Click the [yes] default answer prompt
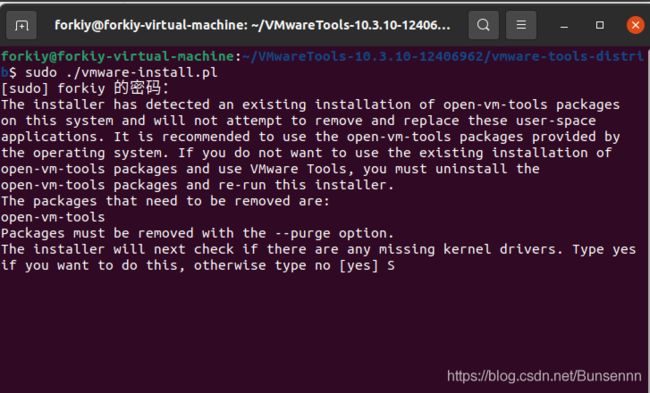The image size is (650, 393). [x=359, y=265]
